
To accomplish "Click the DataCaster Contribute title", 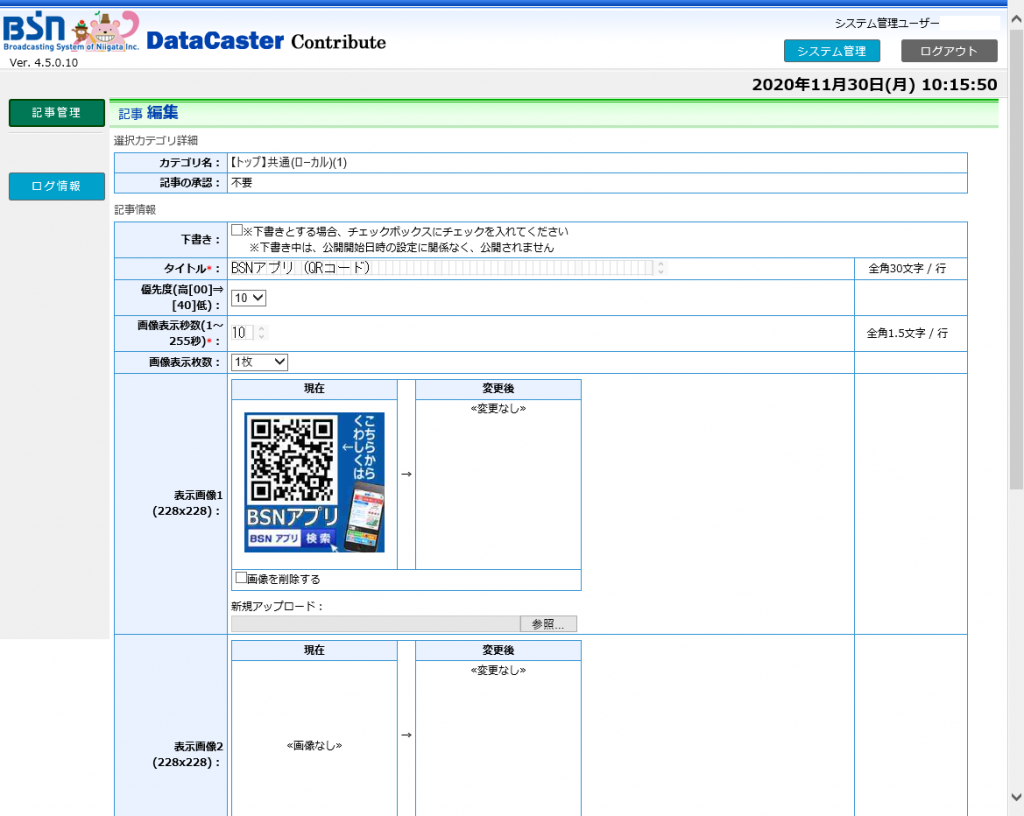I will (266, 41).
